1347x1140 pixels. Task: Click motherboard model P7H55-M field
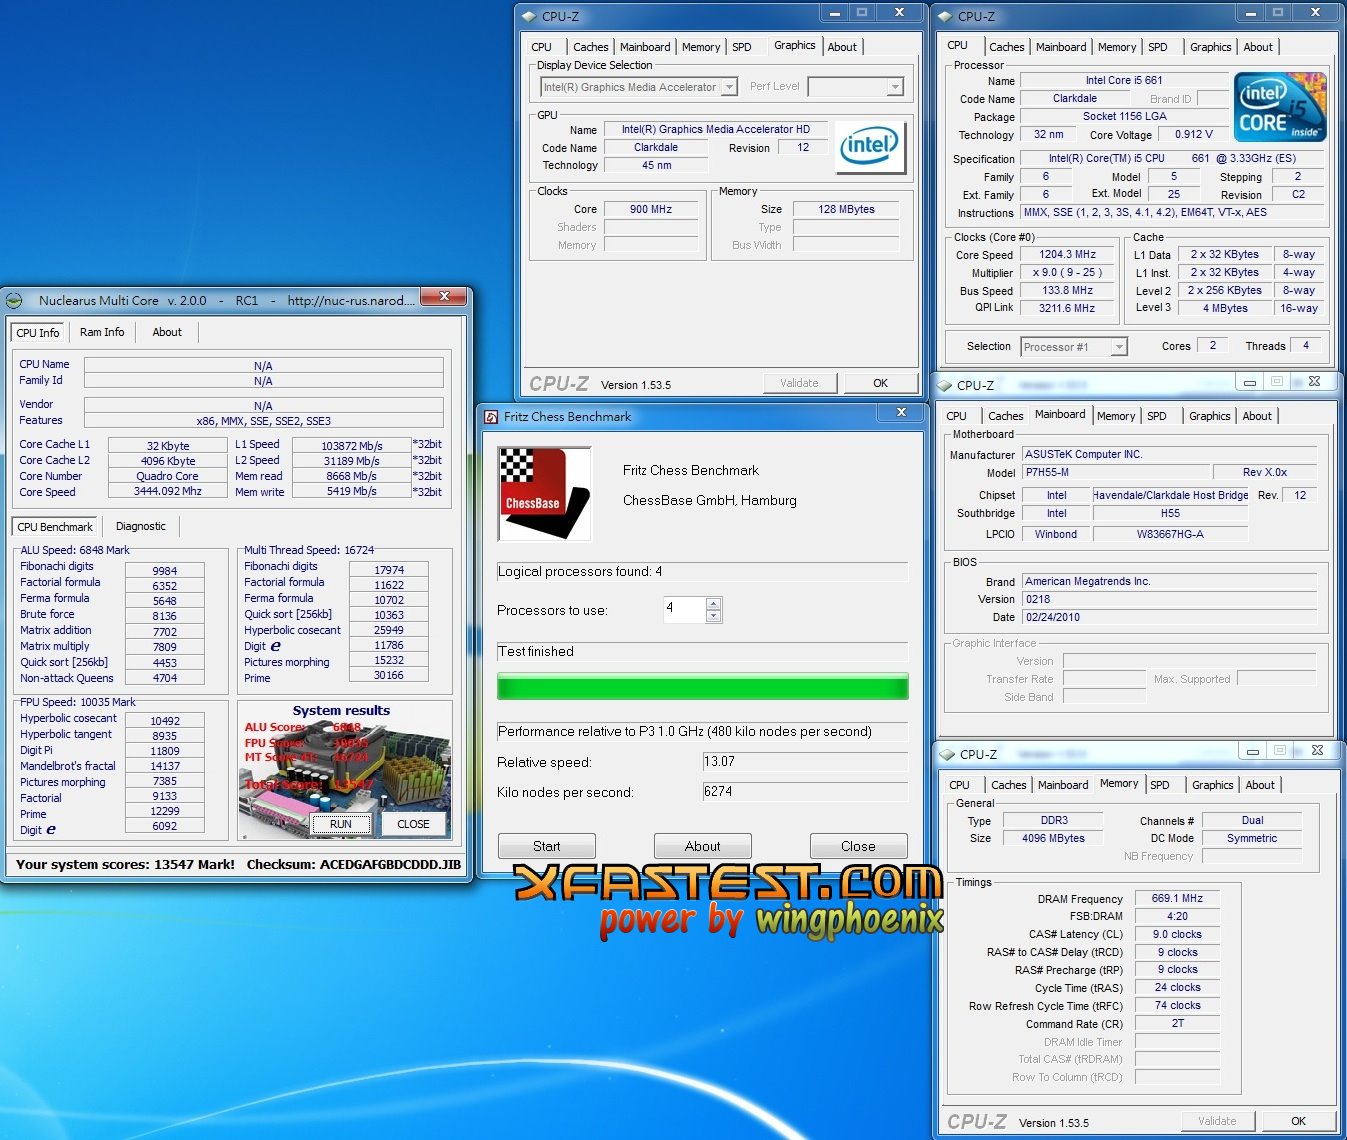point(1114,472)
